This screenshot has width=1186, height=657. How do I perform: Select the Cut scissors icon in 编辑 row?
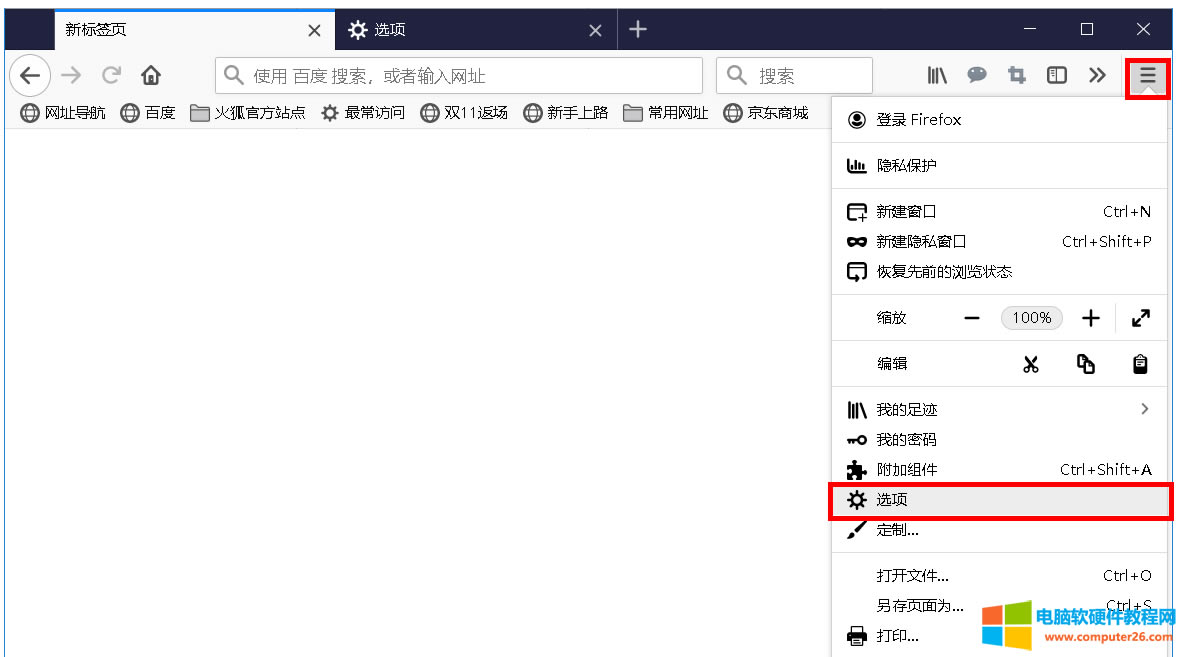tap(1031, 363)
